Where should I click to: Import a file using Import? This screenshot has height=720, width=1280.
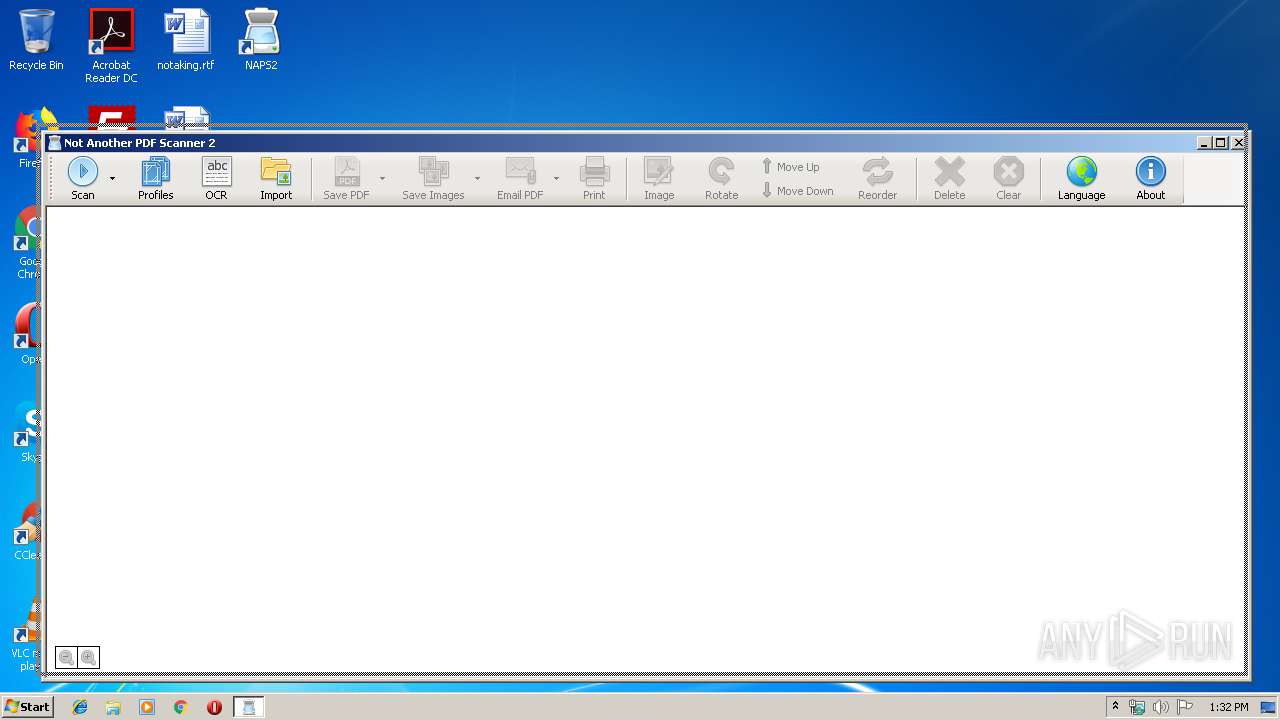(x=276, y=179)
